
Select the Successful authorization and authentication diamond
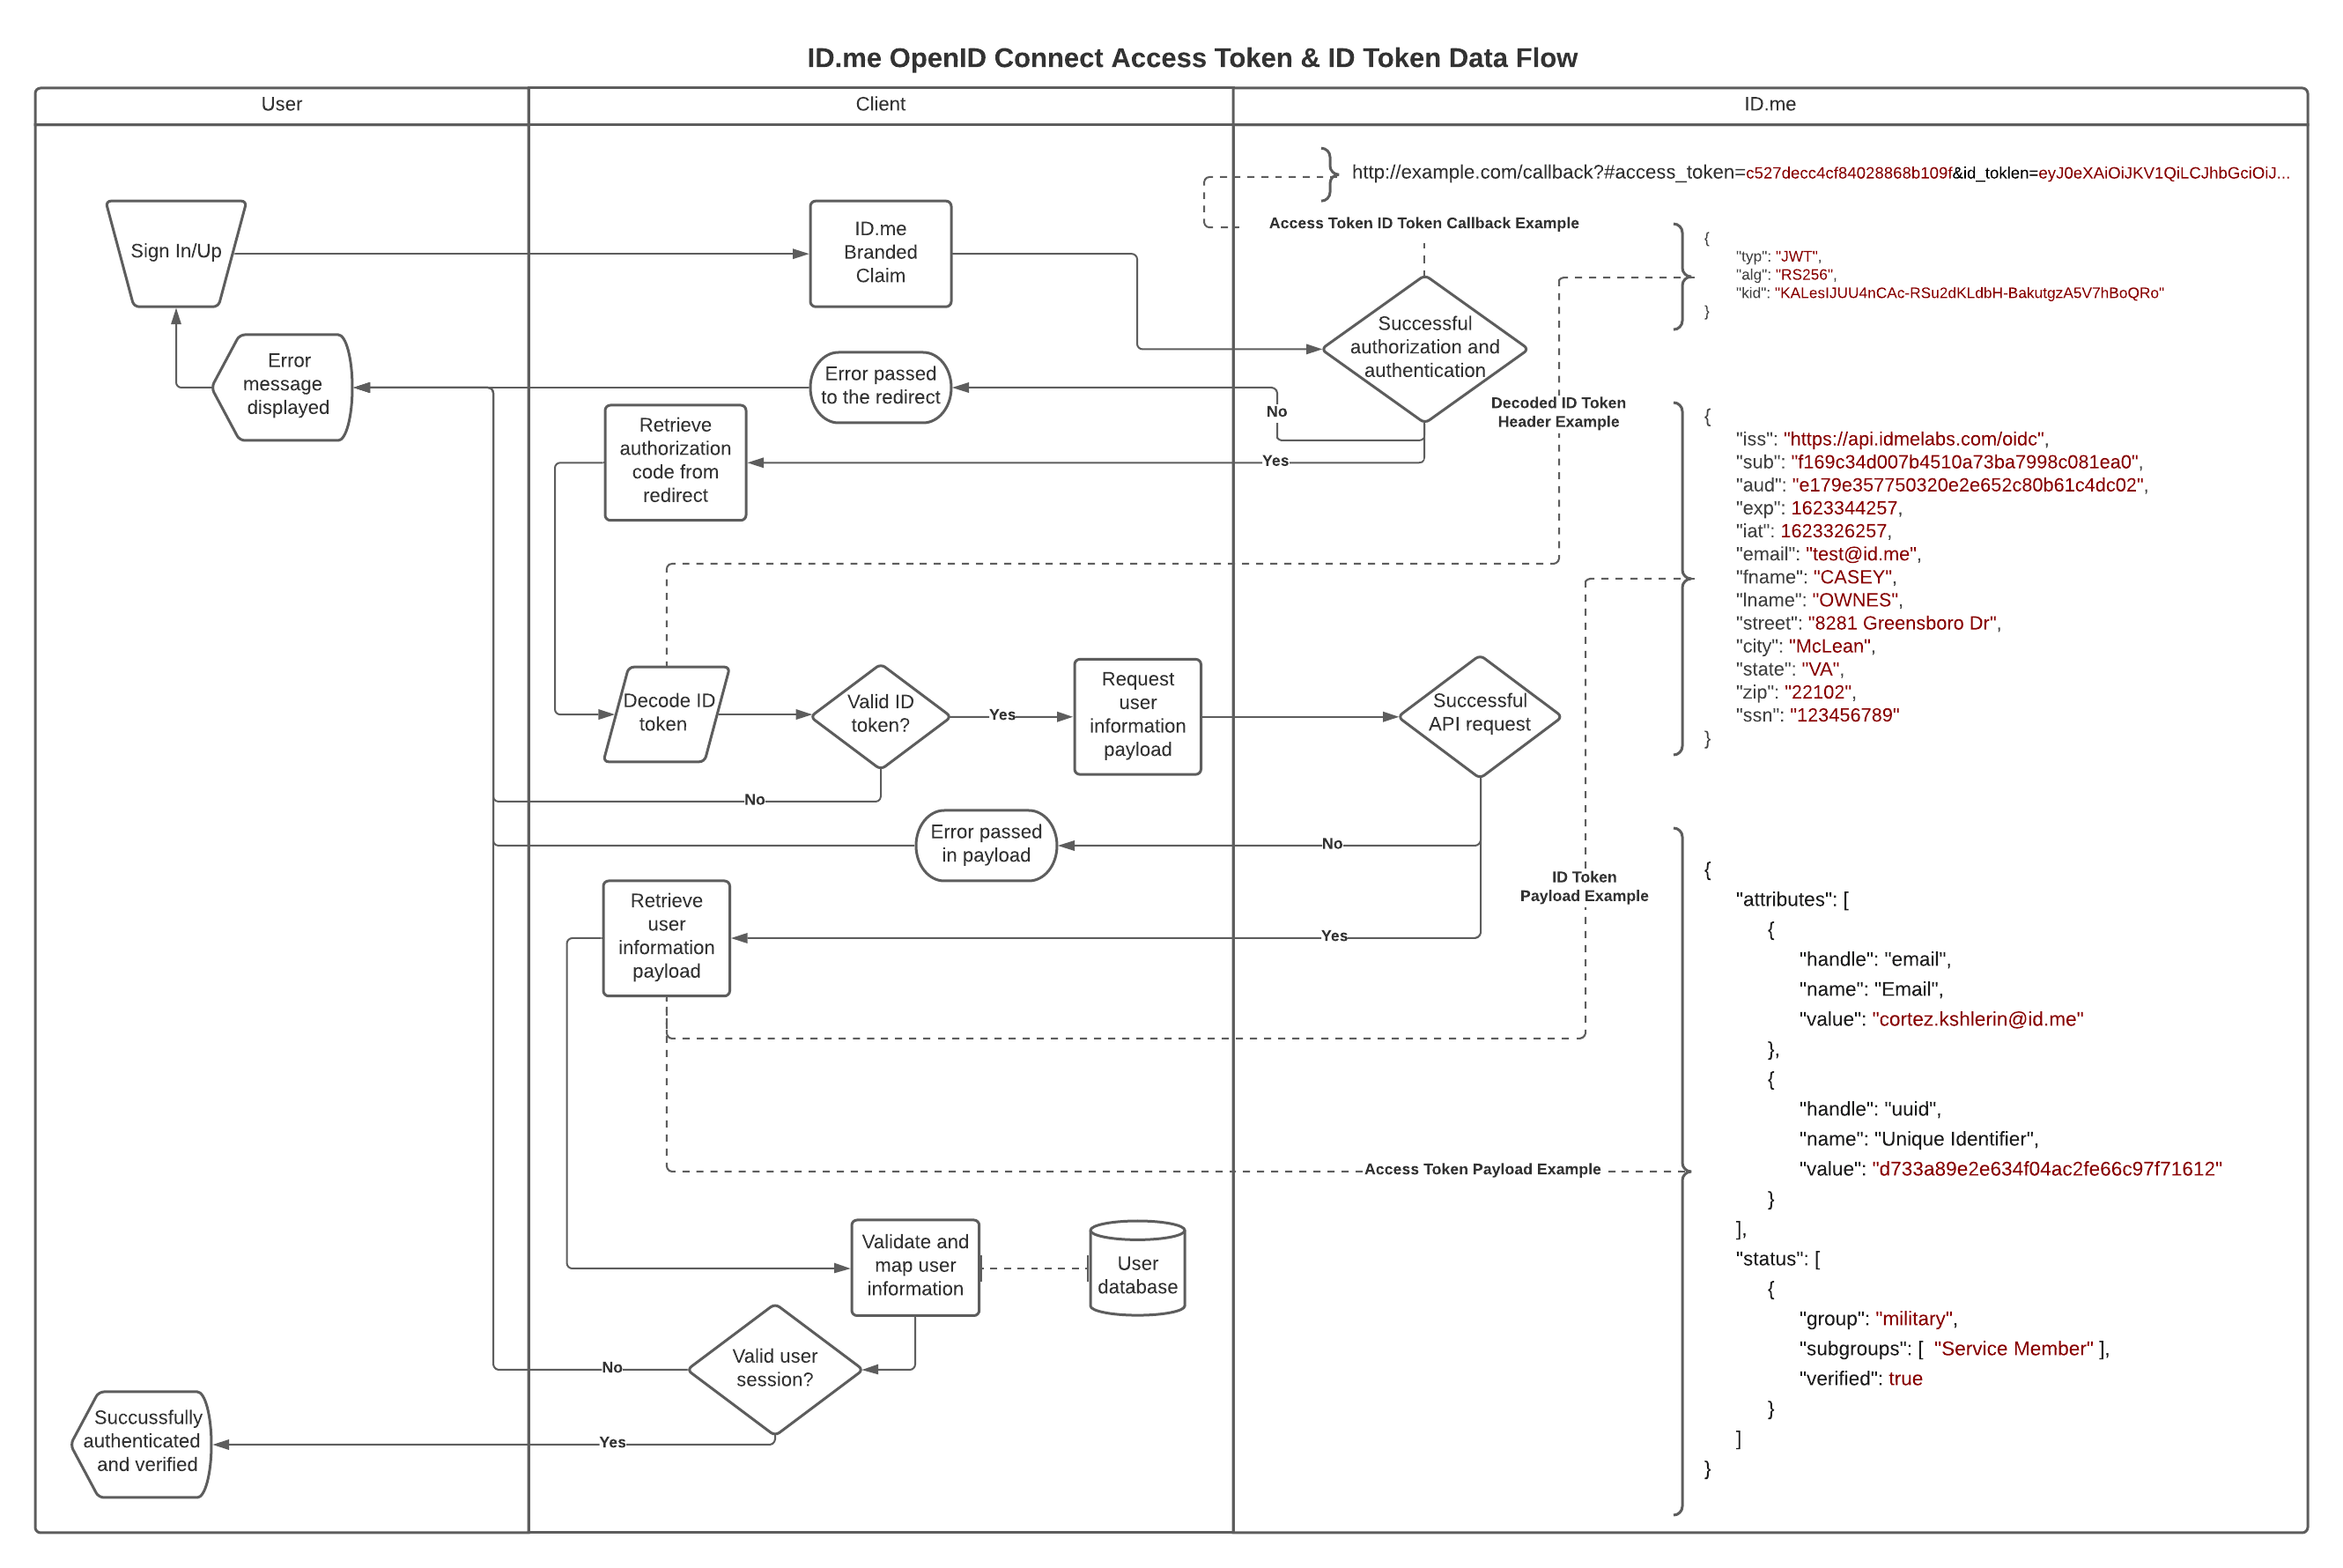tap(1424, 348)
